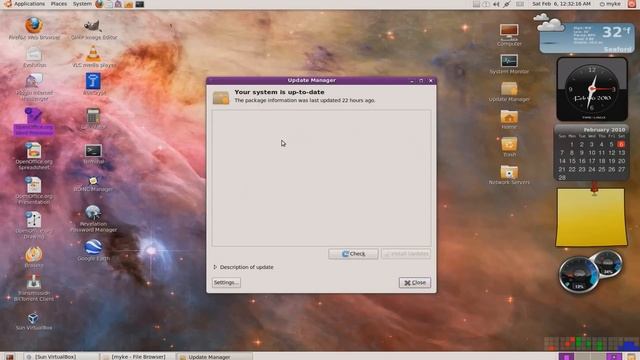Open OpenOffice.org Drawing desktop icon
The image size is (640, 360).
click(x=34, y=220)
